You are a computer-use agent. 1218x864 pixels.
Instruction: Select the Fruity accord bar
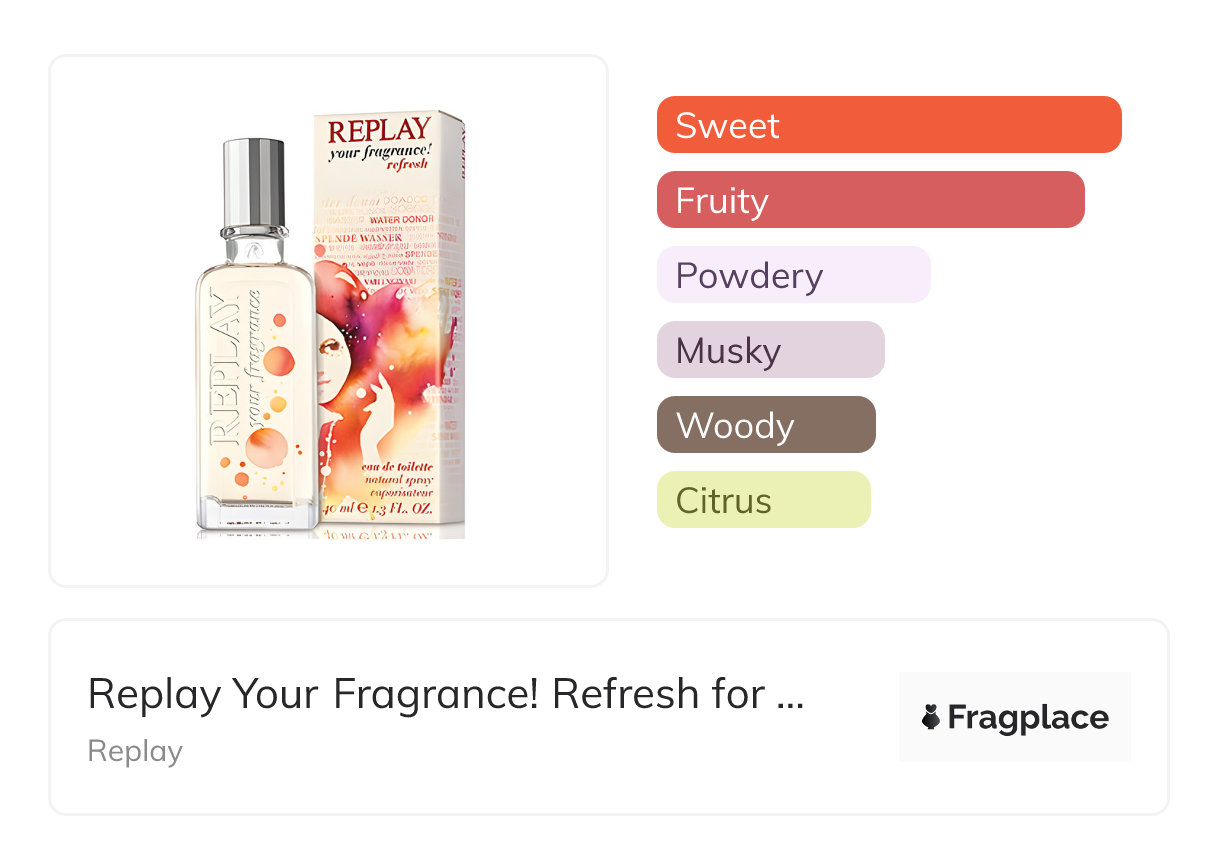[870, 200]
